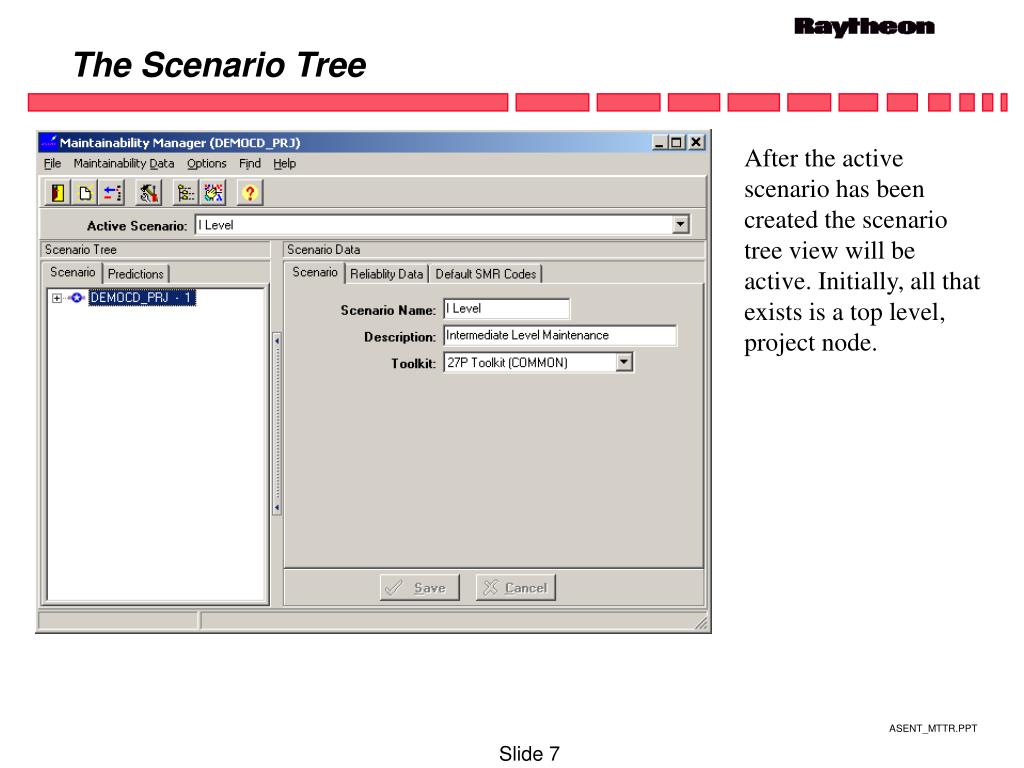
Task: Click the hammer and tools toolbar icon
Action: pyautogui.click(x=149, y=193)
